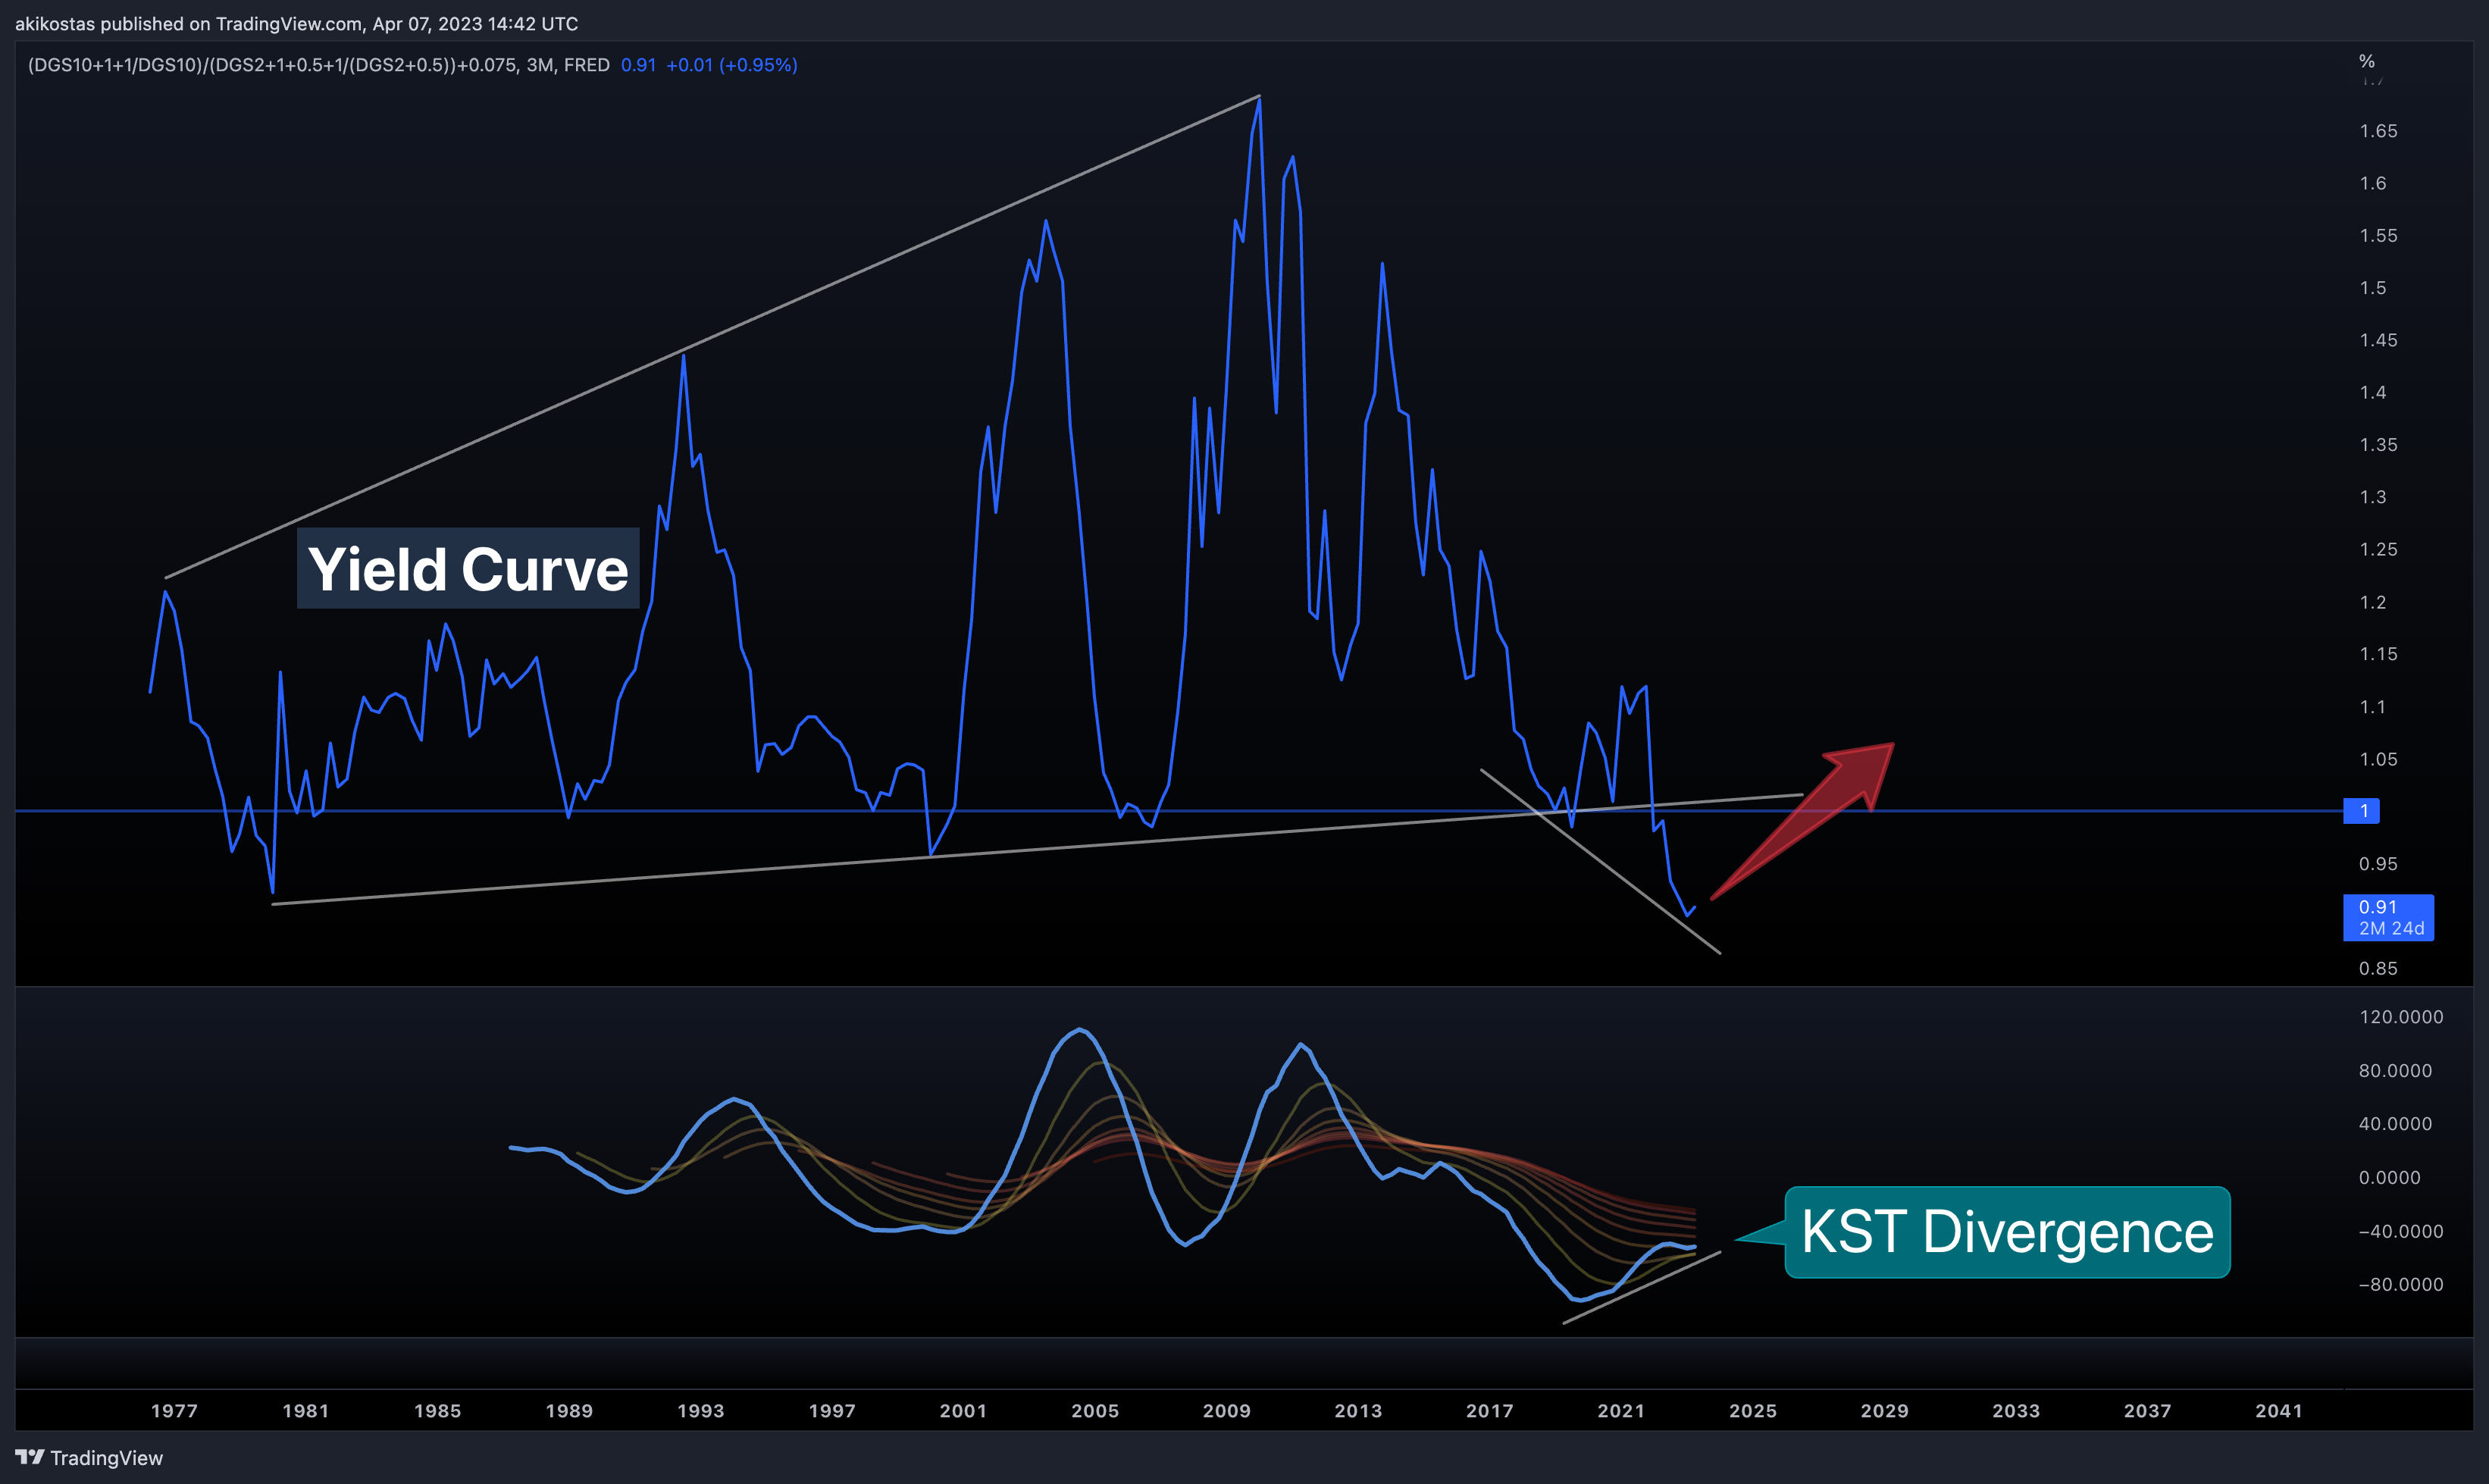Click the 1.45 price axis label
Image resolution: width=2489 pixels, height=1484 pixels.
[2378, 340]
